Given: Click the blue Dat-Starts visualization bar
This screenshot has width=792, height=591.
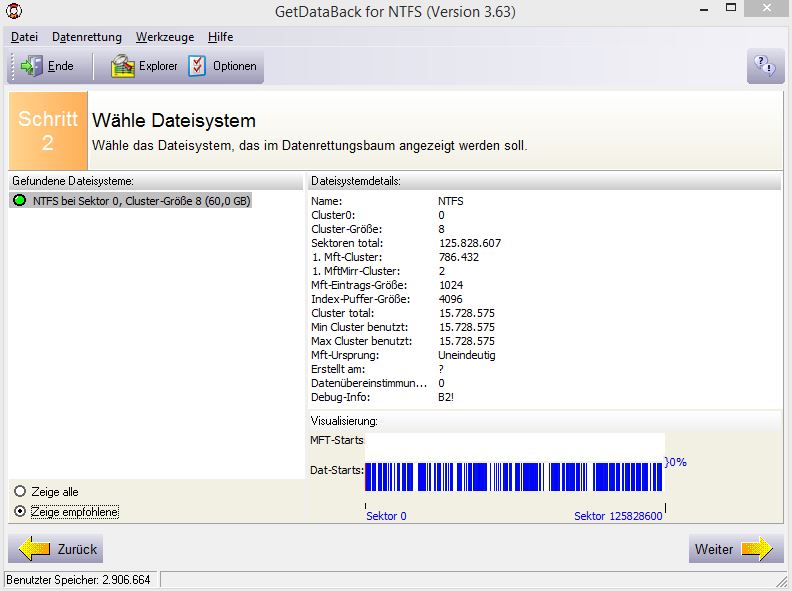Looking at the screenshot, I should point(514,476).
